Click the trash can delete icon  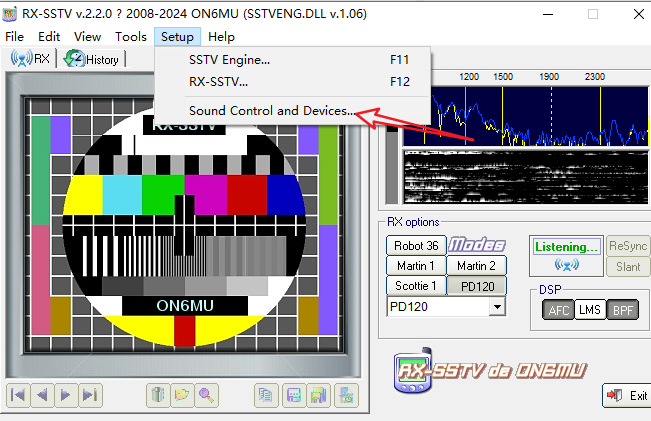158,395
